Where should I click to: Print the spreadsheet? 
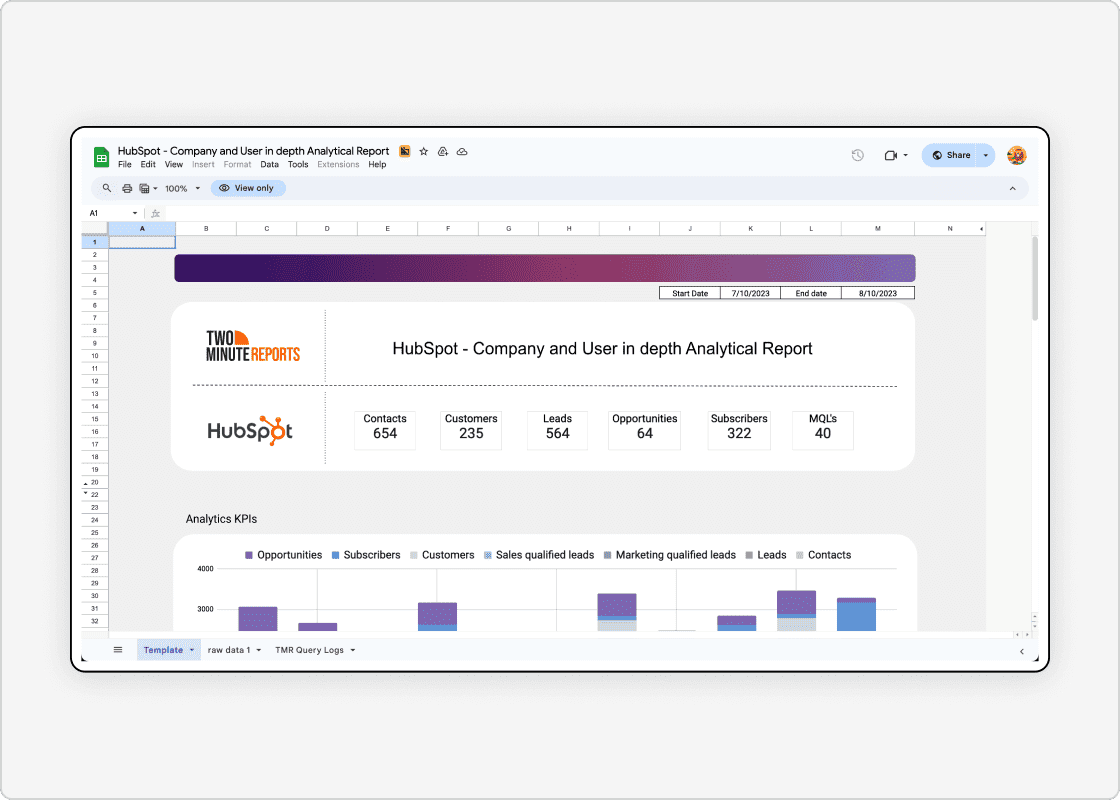coord(127,188)
